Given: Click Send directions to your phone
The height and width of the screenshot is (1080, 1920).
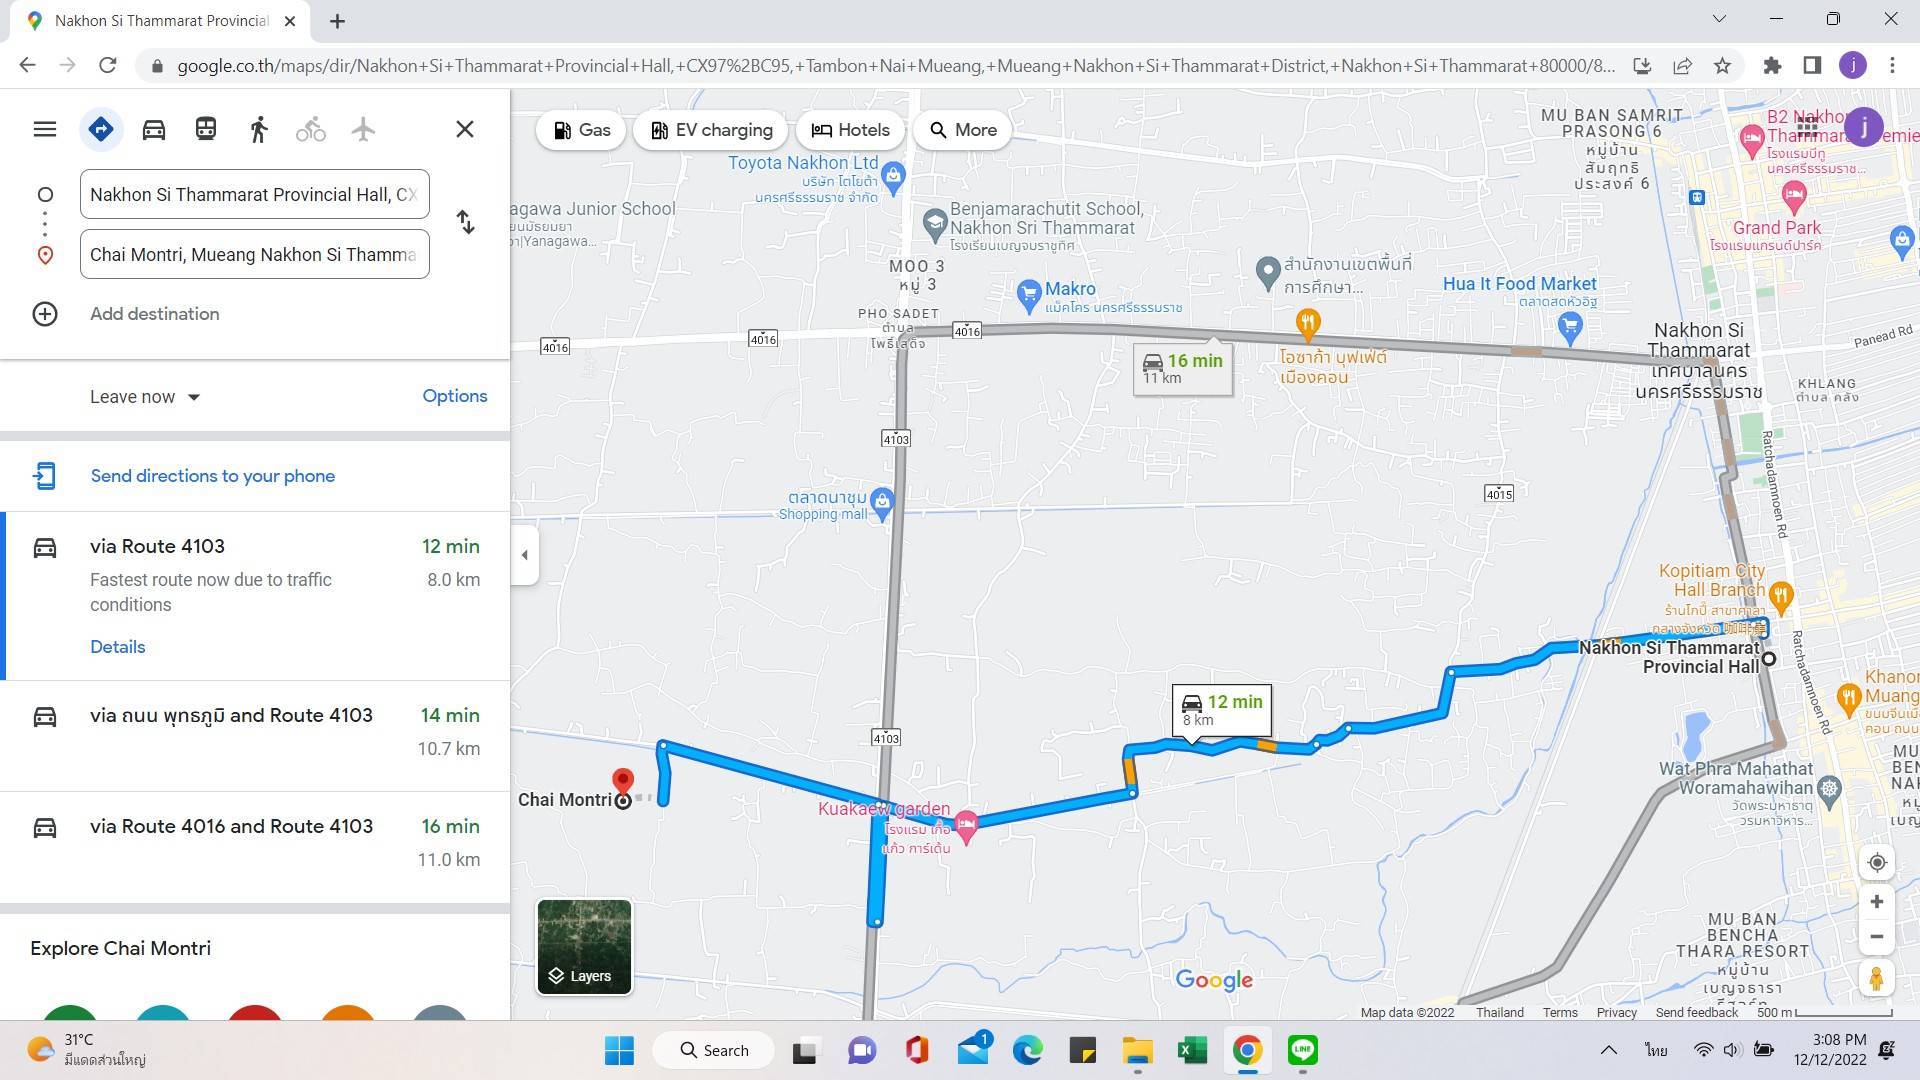Looking at the screenshot, I should coord(212,476).
